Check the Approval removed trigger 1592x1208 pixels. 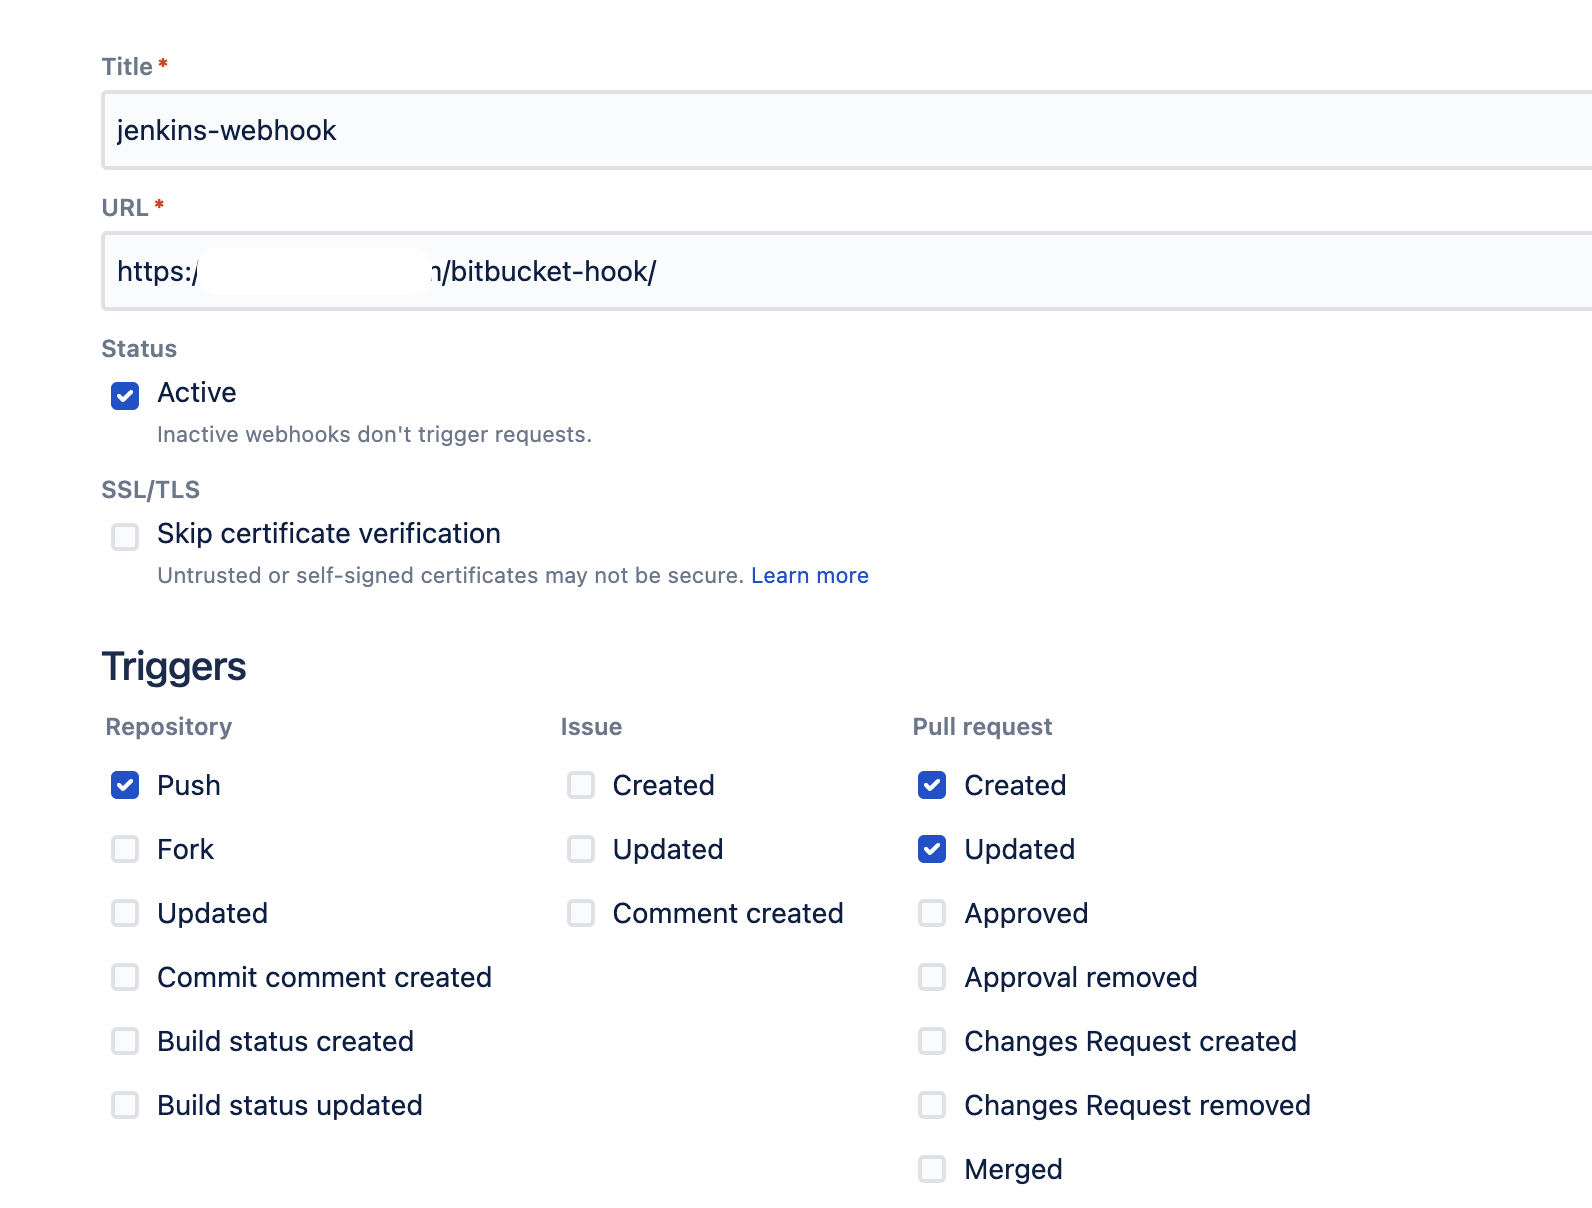point(932,978)
